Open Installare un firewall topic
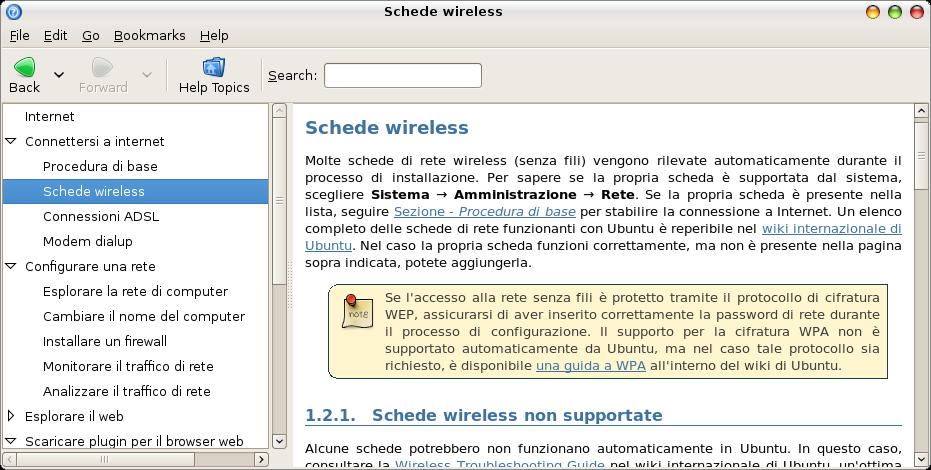Image resolution: width=931 pixels, height=470 pixels. coord(104,341)
